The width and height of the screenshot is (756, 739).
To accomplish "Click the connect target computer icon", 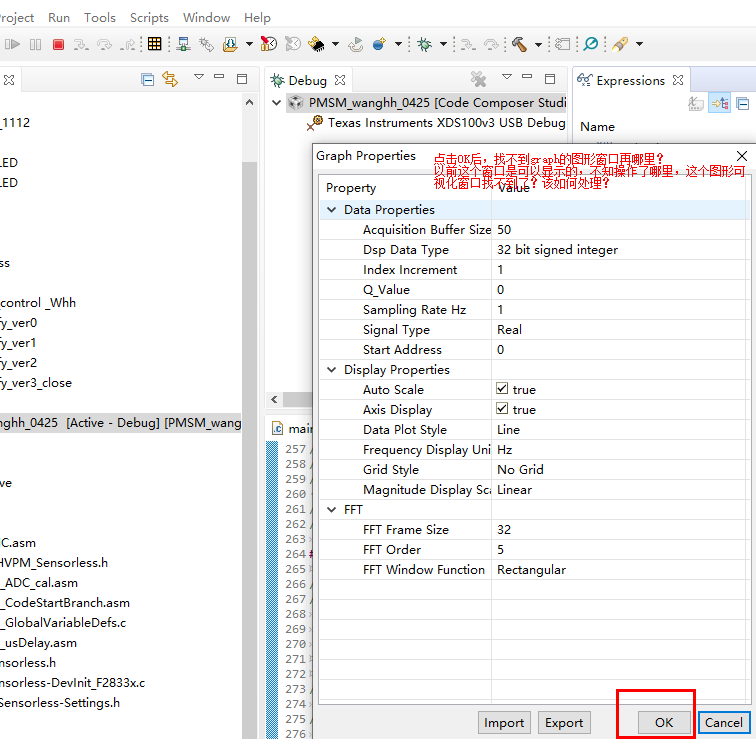I will point(183,44).
